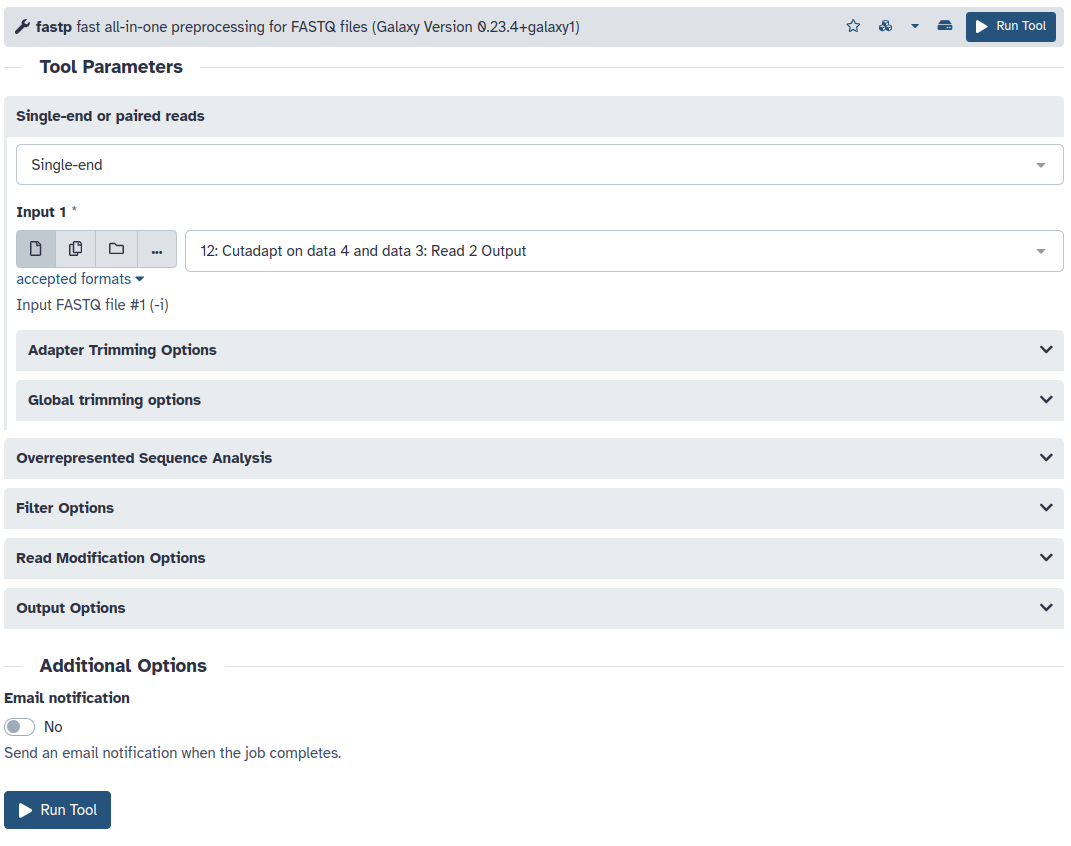Screen dimensions: 1071x846
Task: Open the Single-end reads type dropdown
Action: [x=539, y=165]
